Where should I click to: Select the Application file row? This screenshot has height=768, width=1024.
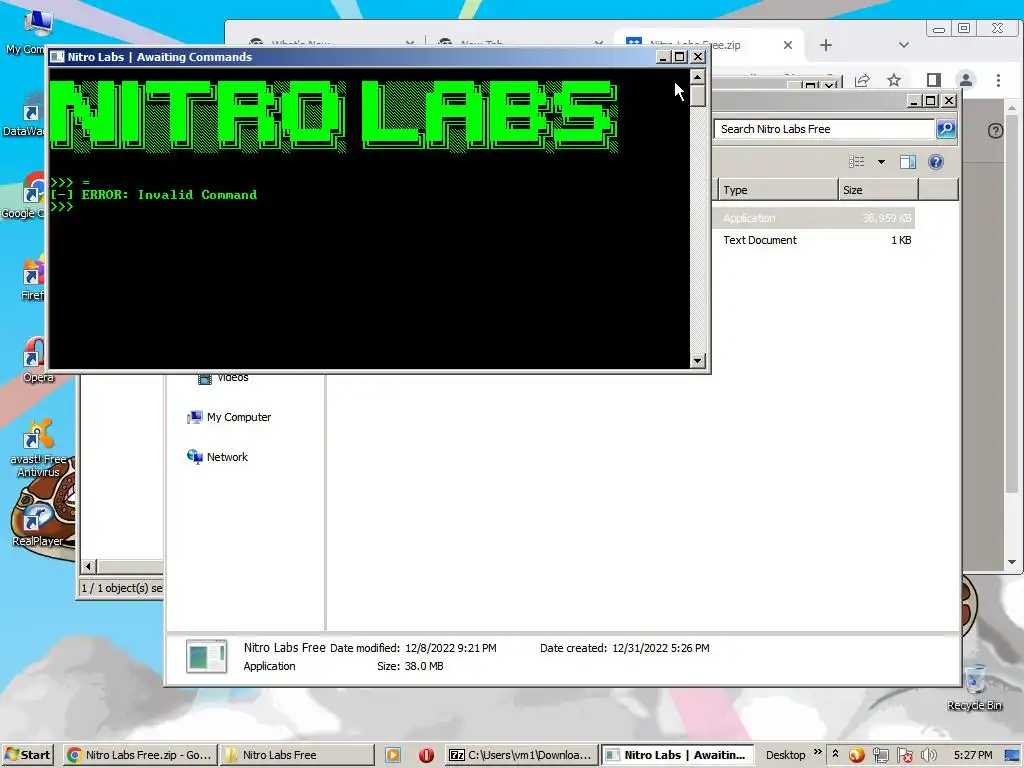click(x=816, y=218)
